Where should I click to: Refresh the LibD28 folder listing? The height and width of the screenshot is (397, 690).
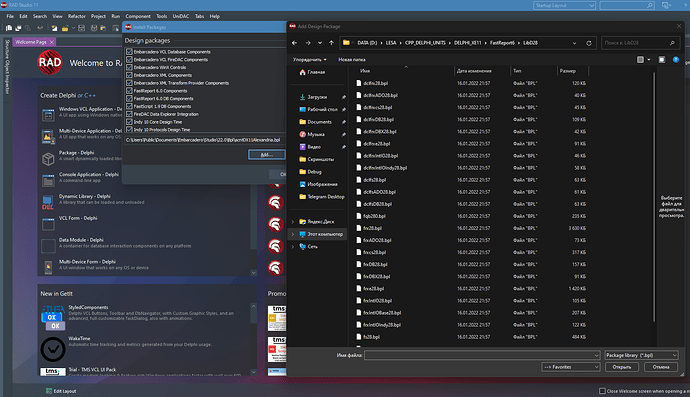coord(589,43)
